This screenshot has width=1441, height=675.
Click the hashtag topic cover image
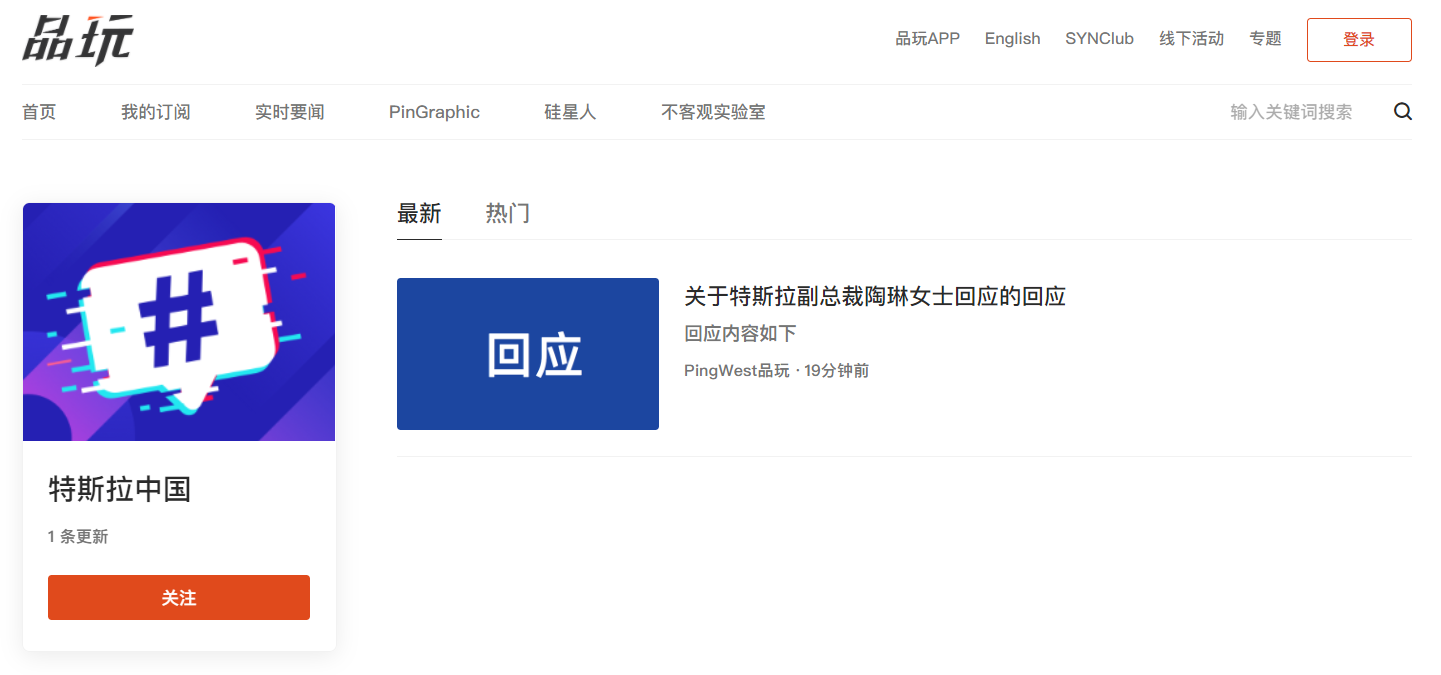179,322
